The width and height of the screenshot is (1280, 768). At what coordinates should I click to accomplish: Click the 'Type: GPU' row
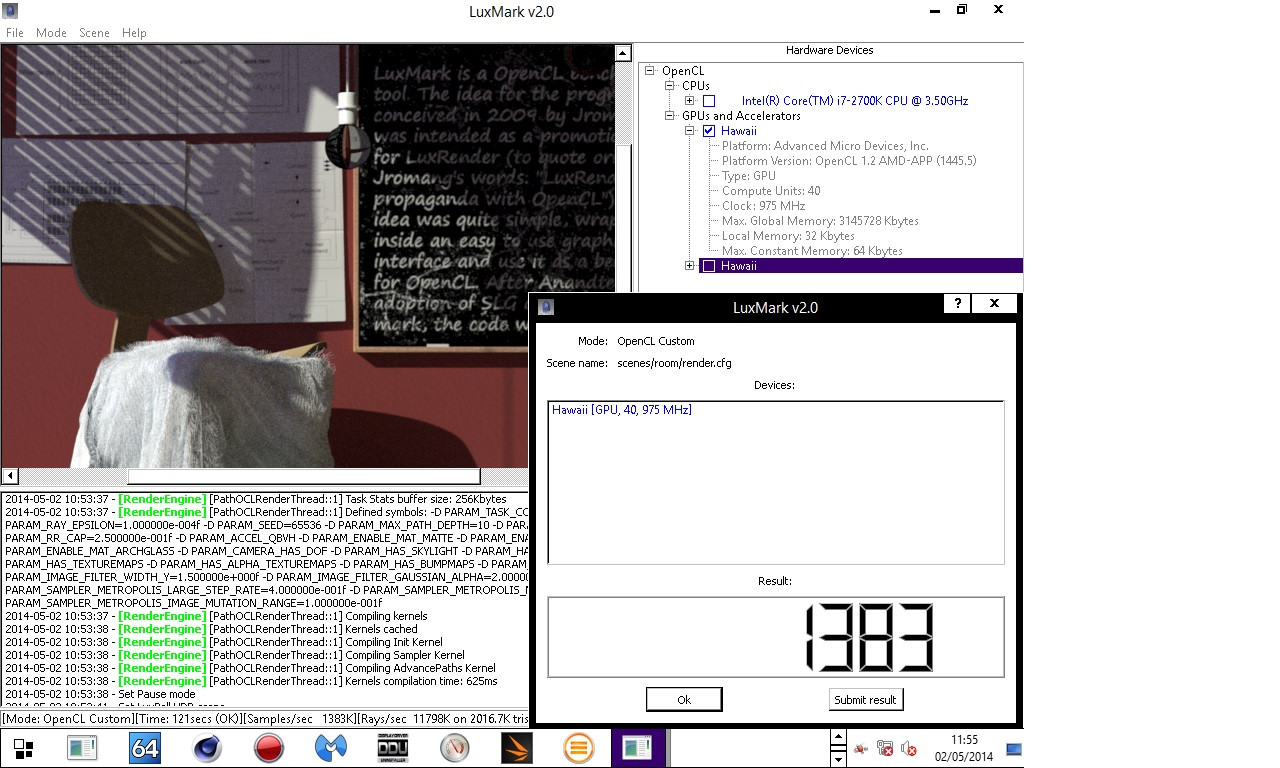point(749,176)
